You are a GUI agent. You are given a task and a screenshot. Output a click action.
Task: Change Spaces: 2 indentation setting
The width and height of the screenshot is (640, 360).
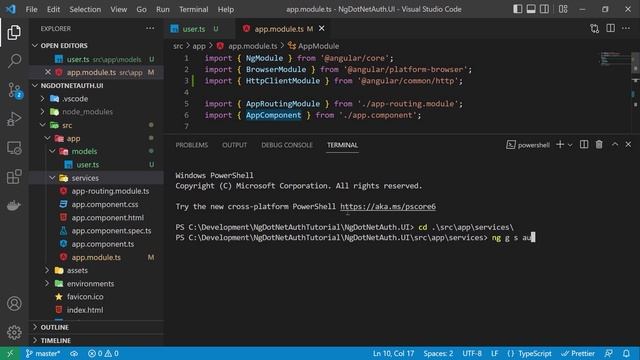coord(438,353)
